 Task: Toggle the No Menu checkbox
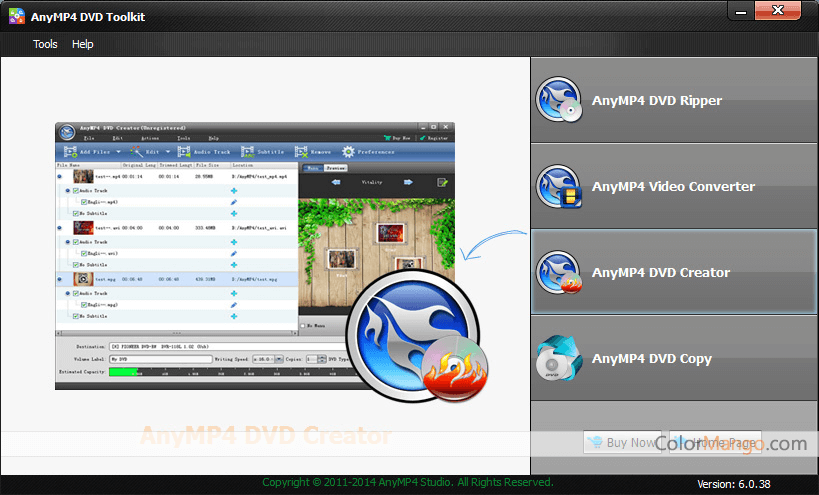(x=304, y=325)
